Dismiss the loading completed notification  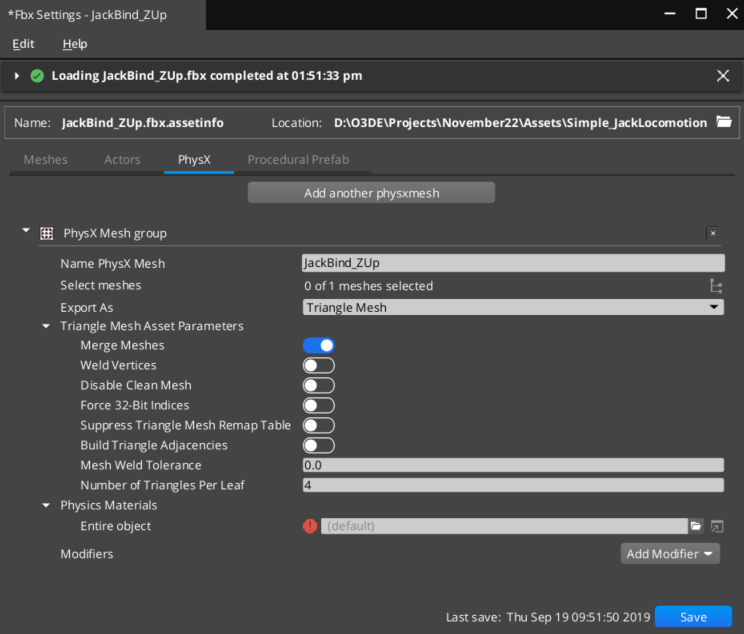[723, 76]
